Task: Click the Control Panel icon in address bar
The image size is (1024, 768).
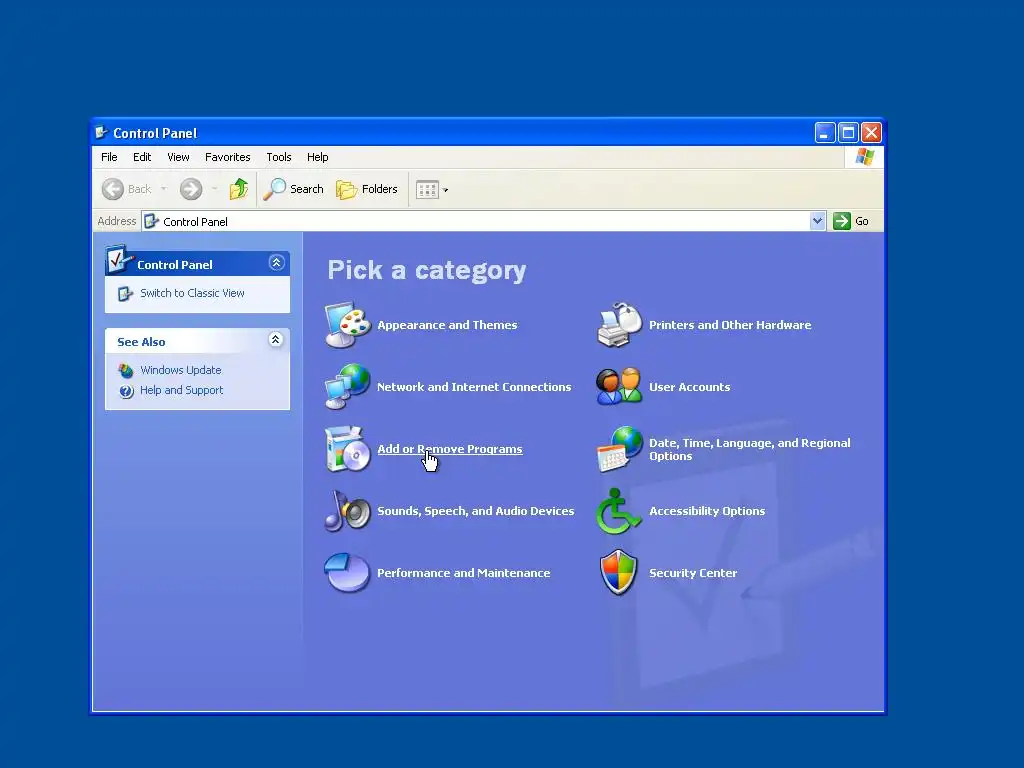Action: (152, 221)
